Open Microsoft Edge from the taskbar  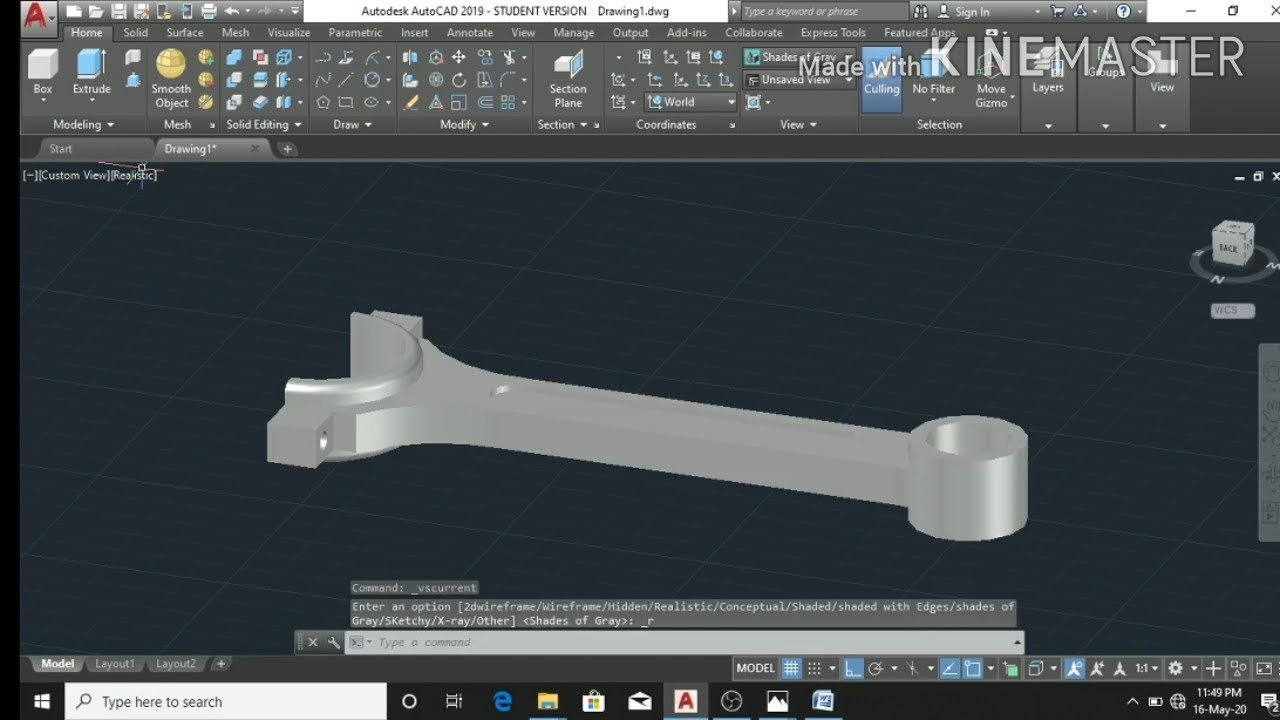point(502,701)
